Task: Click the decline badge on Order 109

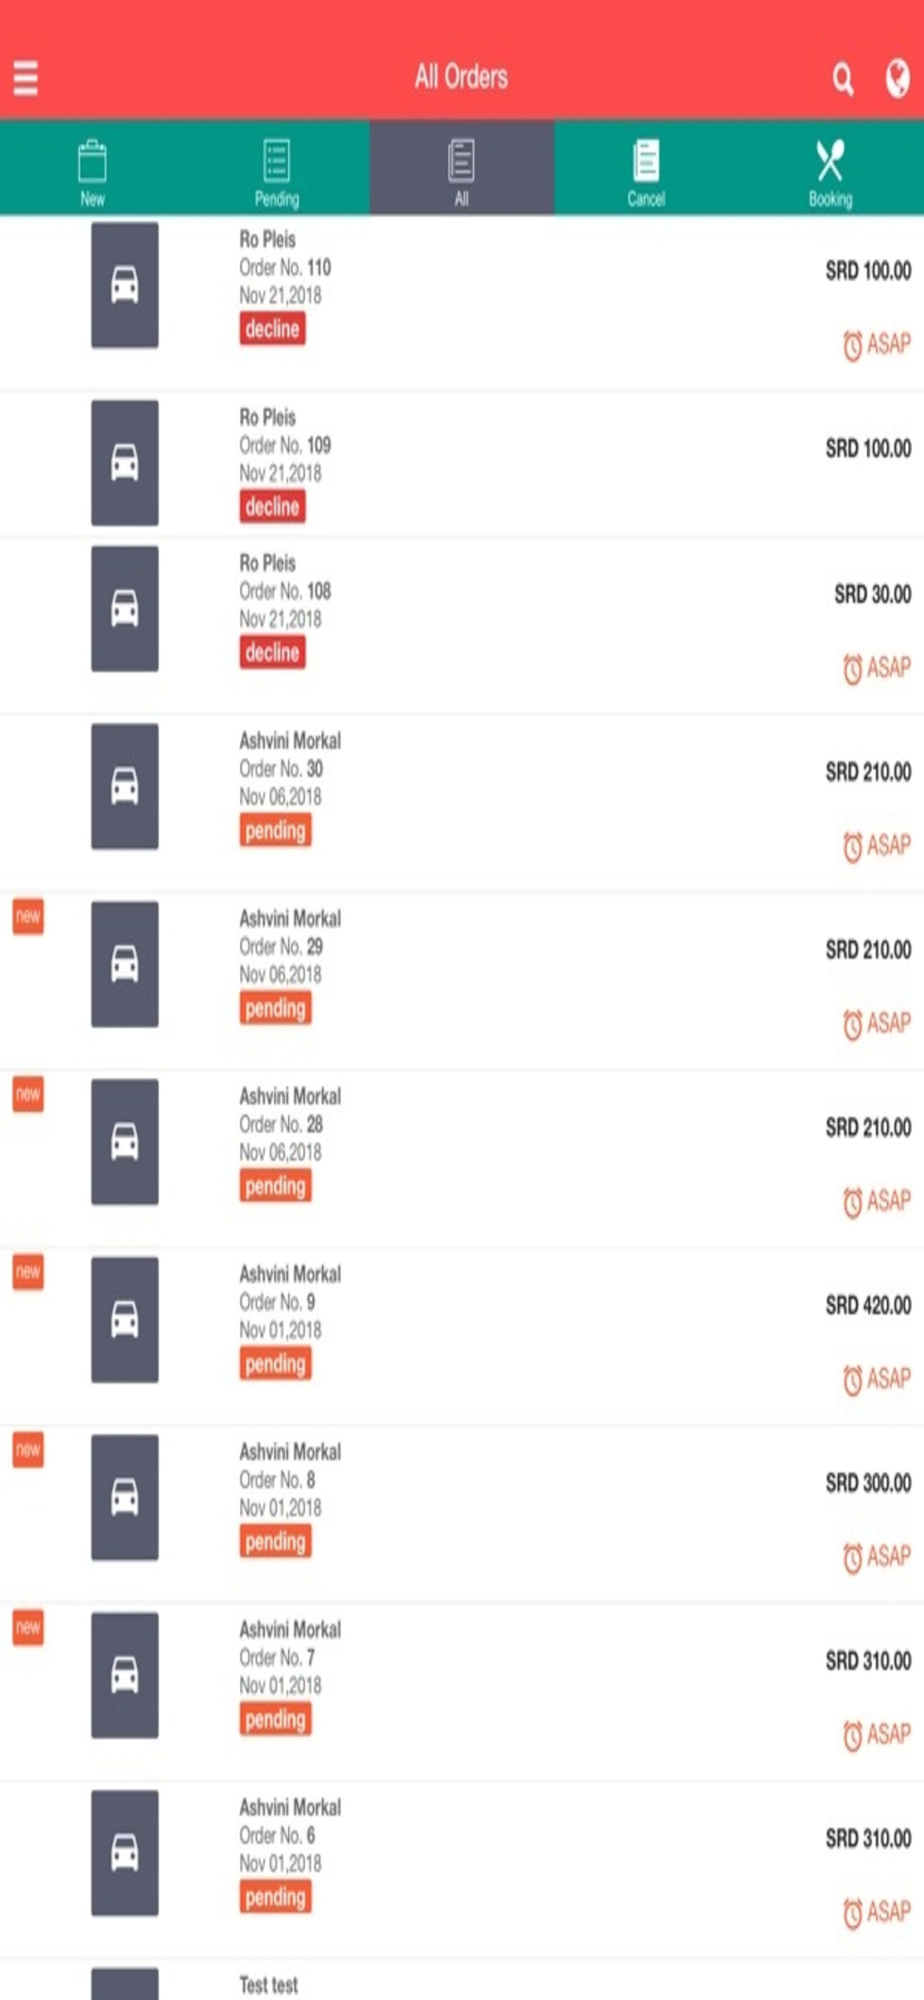Action: point(272,506)
